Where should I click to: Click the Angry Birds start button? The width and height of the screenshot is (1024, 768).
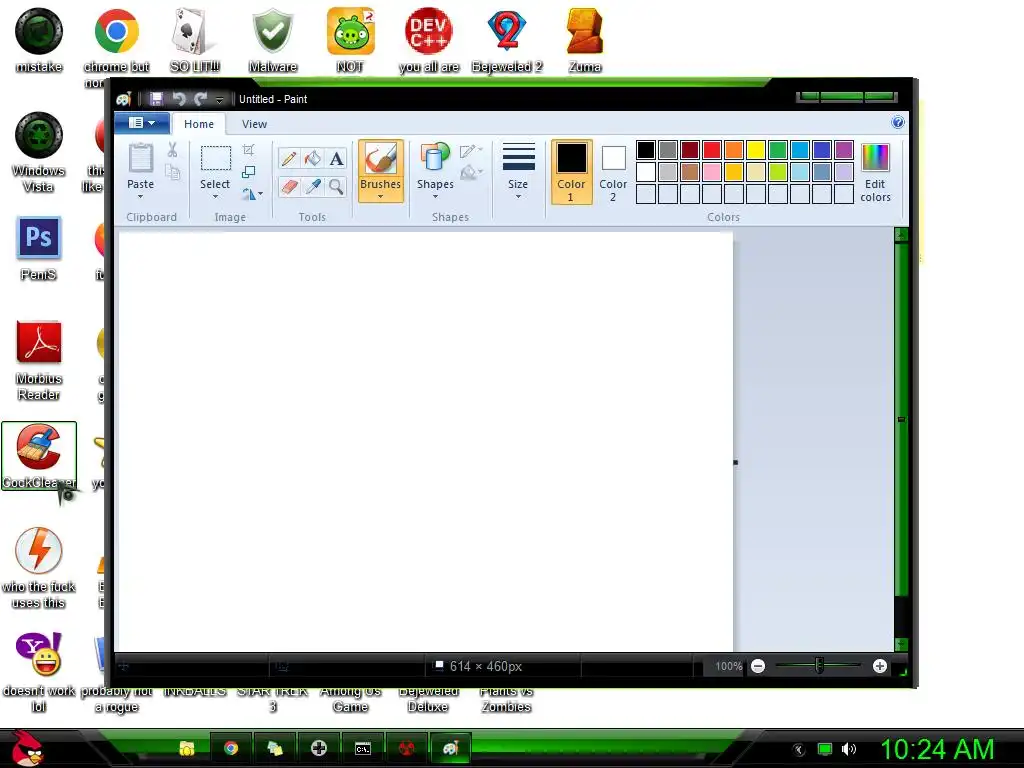pos(26,748)
